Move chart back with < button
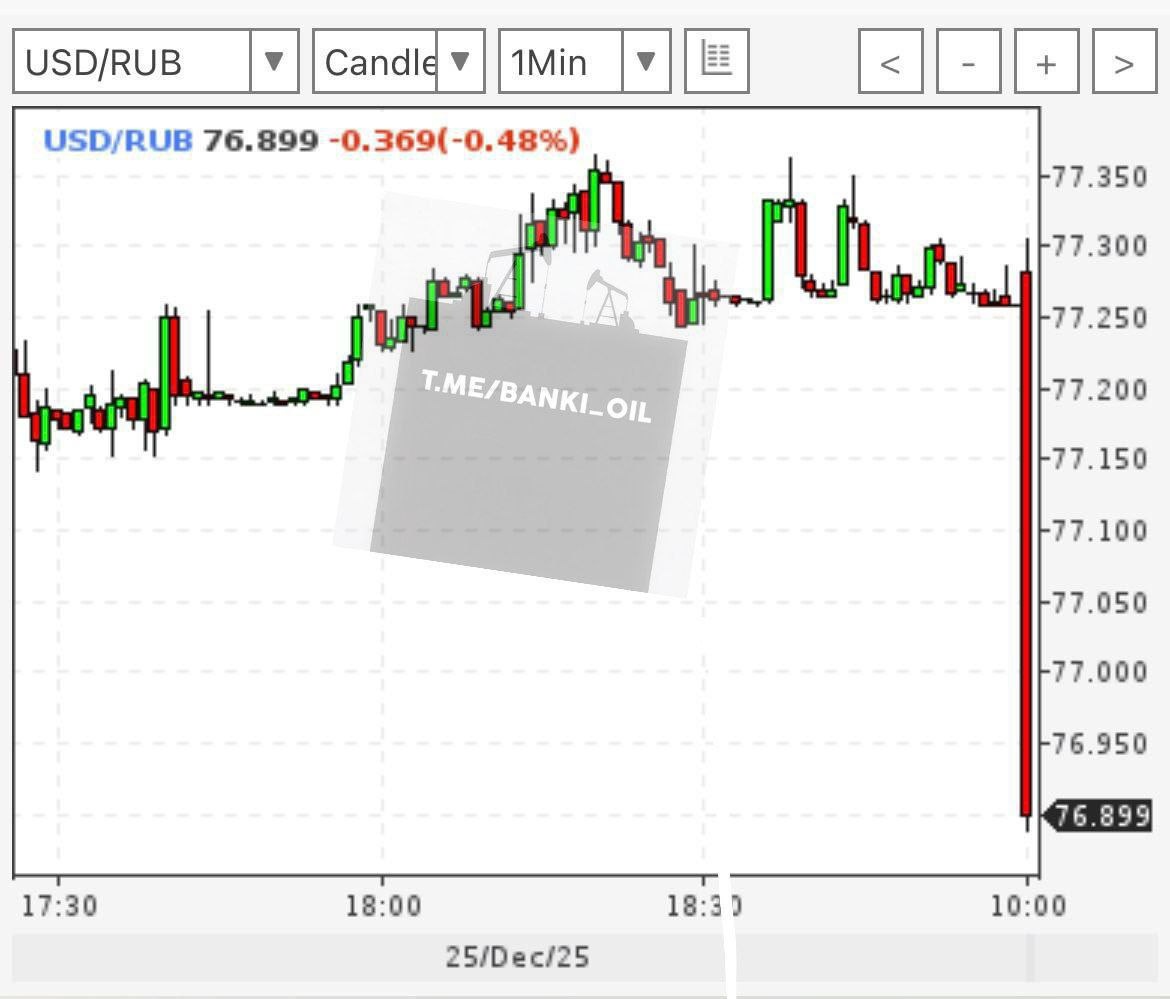The width and height of the screenshot is (1170, 999). click(x=890, y=61)
